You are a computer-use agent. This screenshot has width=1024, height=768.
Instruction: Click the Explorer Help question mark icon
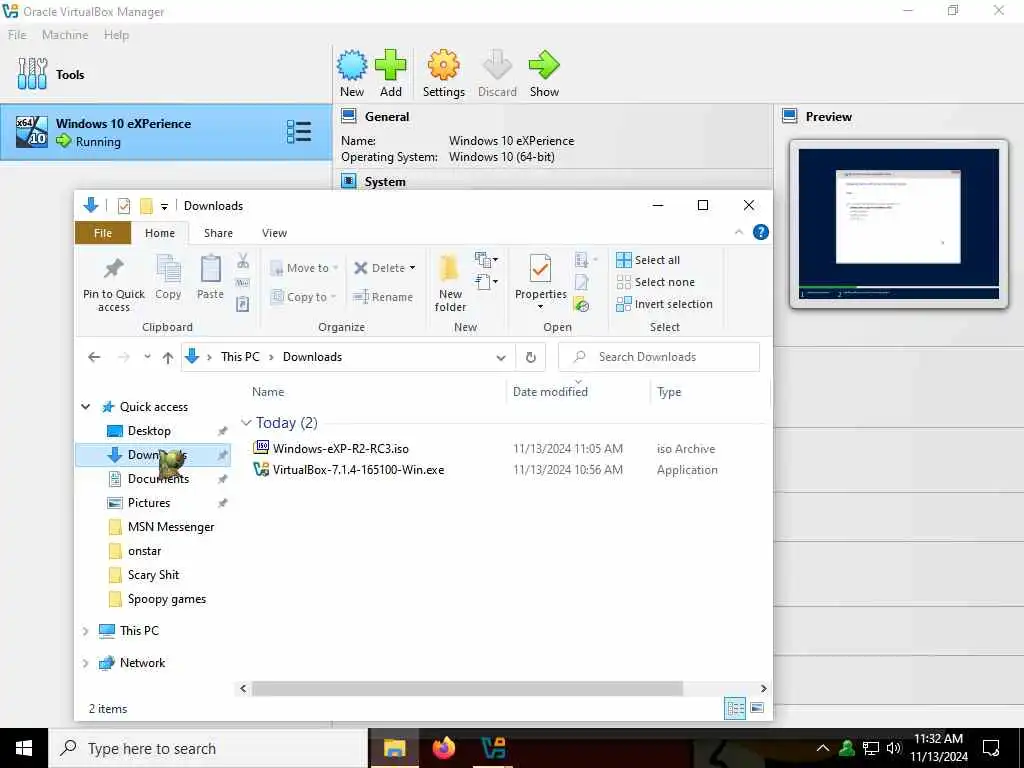[x=761, y=232]
